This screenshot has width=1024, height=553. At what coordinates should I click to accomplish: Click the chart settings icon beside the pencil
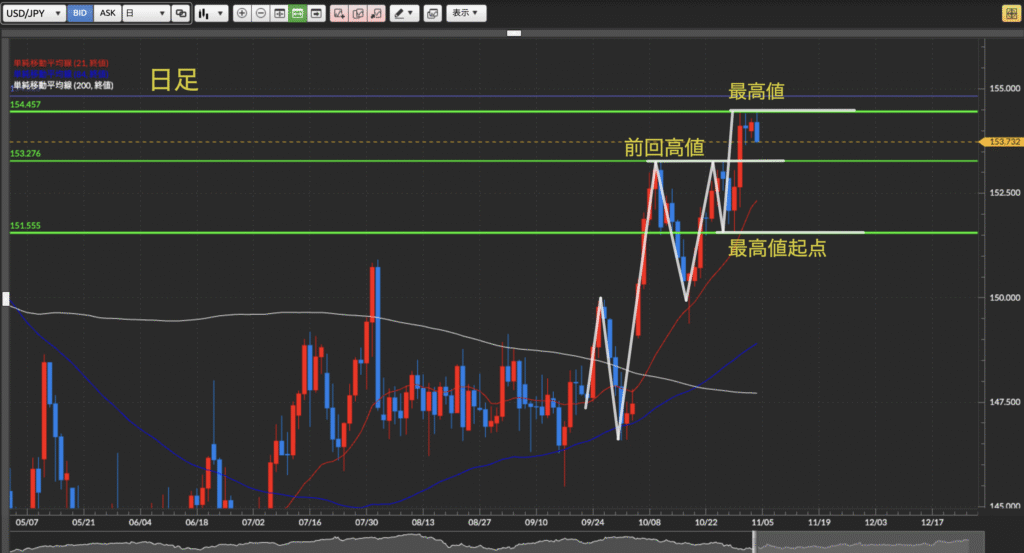[432, 14]
